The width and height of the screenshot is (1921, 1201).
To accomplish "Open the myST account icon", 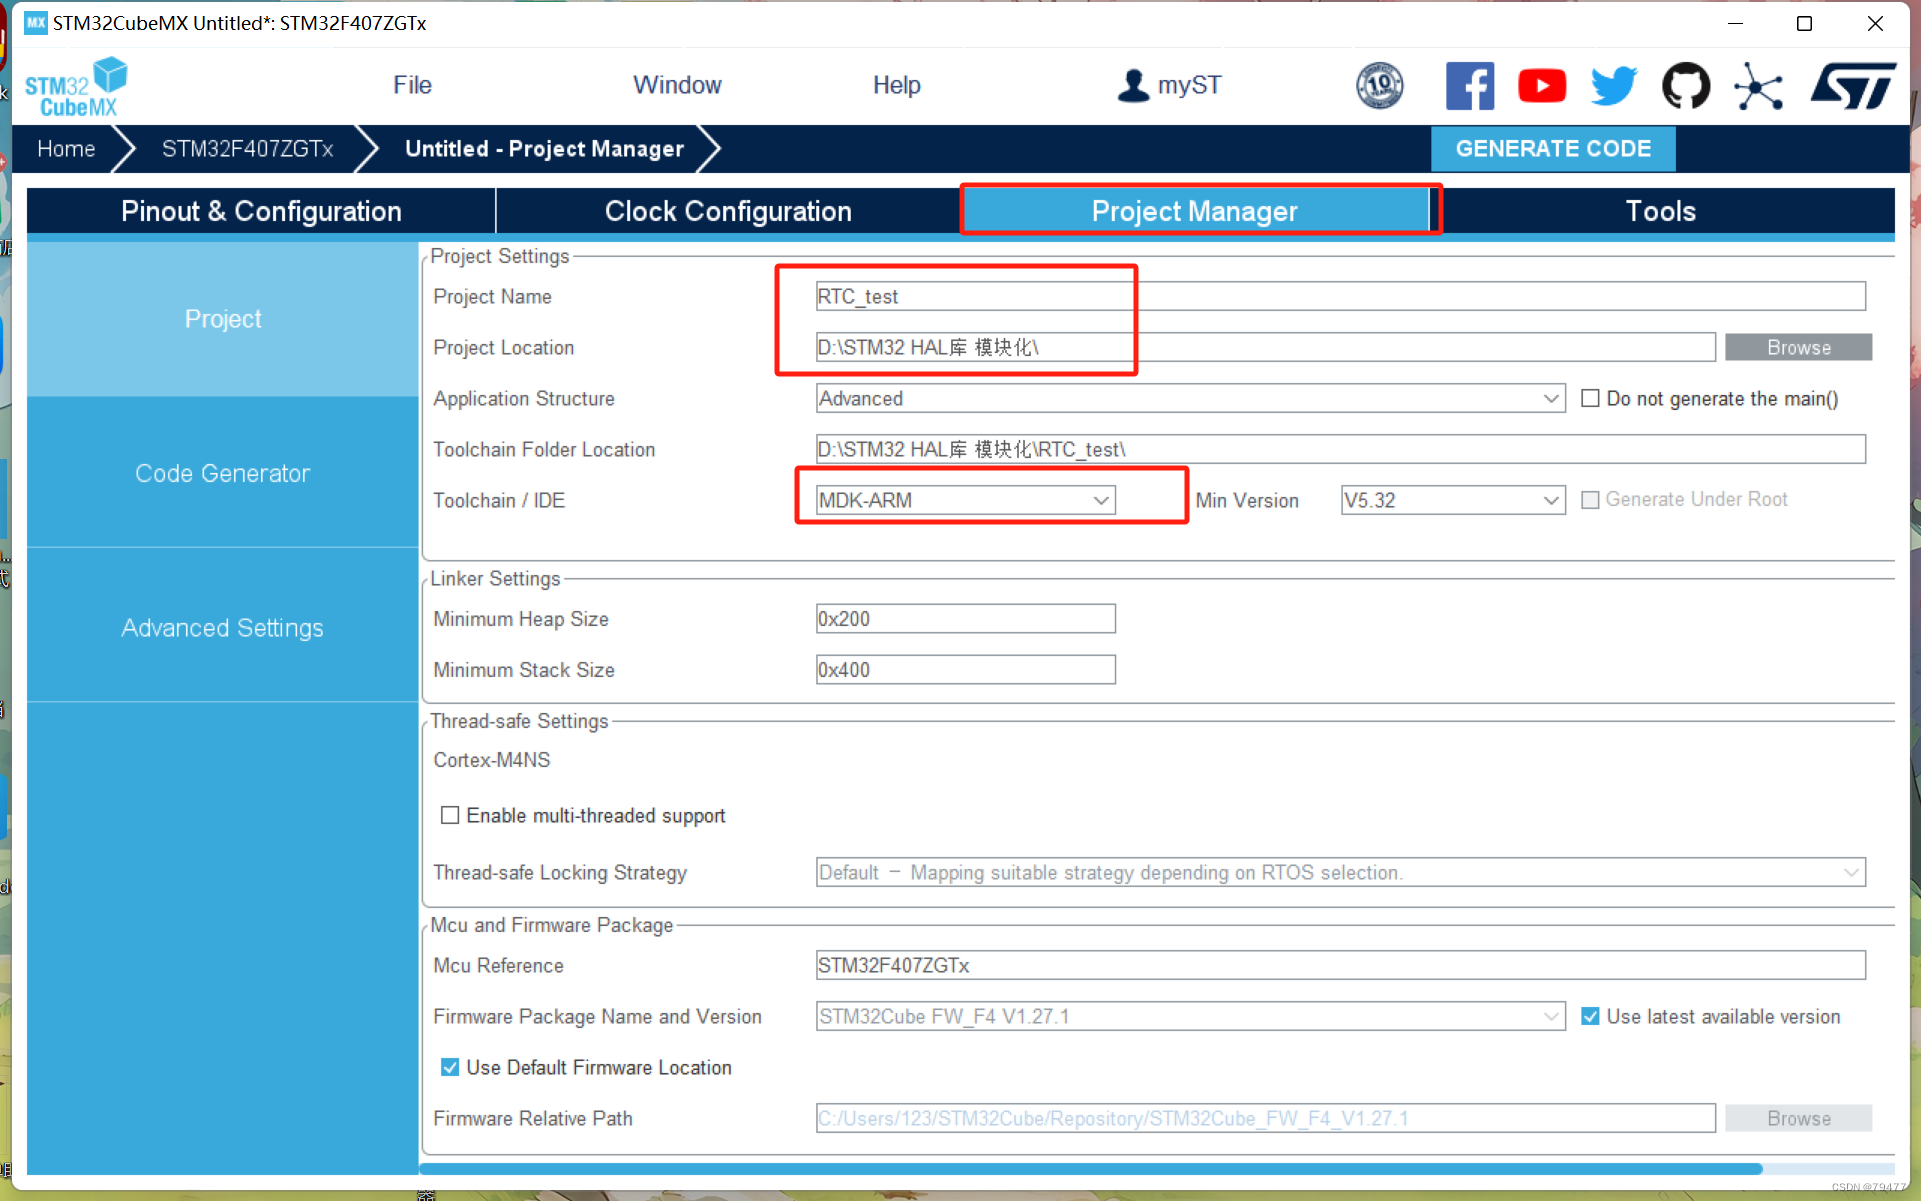I will pyautogui.click(x=1132, y=86).
